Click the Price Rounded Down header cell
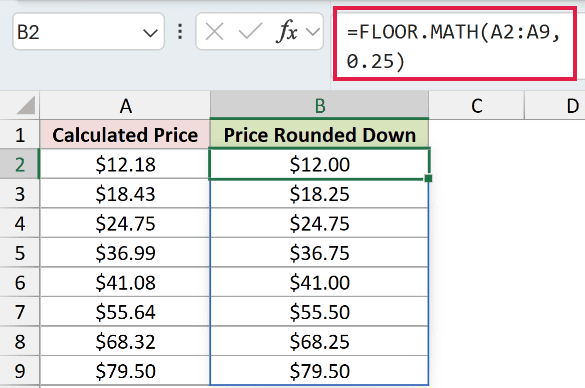 [x=320, y=134]
